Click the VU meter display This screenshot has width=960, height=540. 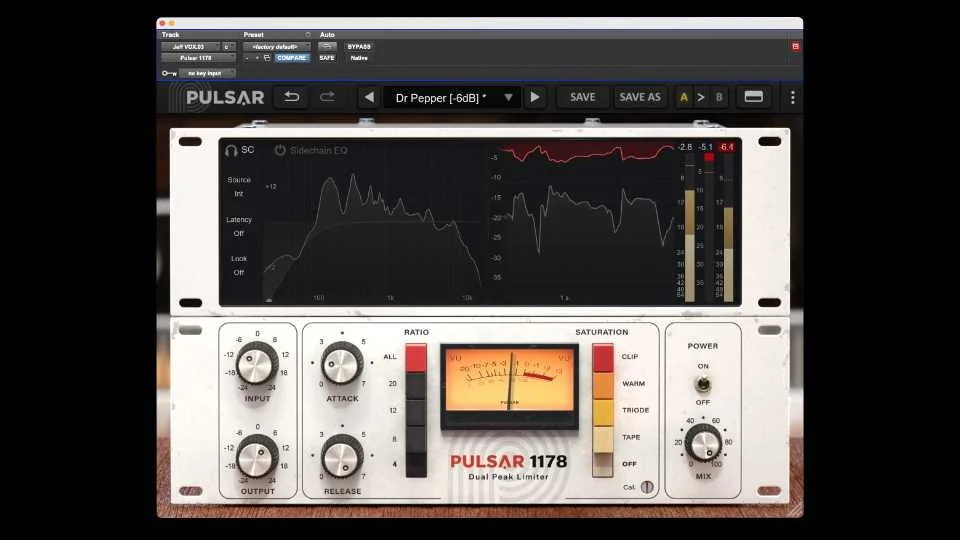coord(509,387)
